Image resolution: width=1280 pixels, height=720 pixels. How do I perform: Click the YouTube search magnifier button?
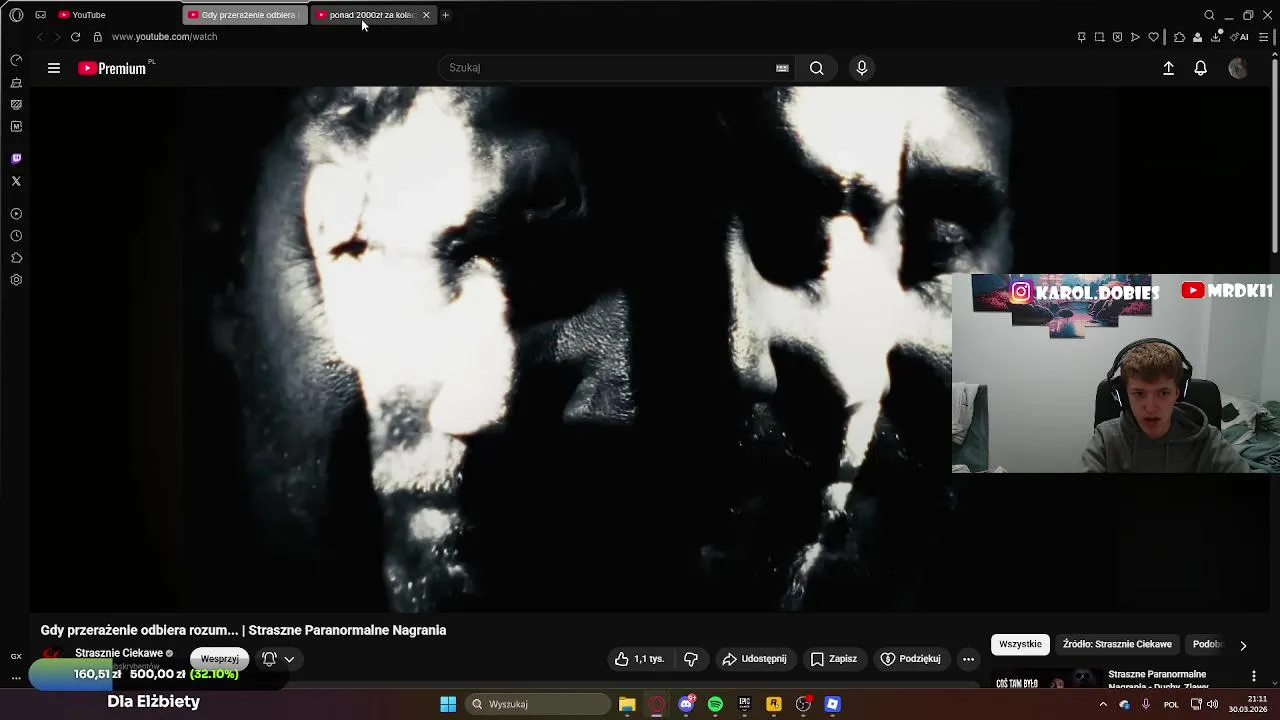tap(817, 68)
